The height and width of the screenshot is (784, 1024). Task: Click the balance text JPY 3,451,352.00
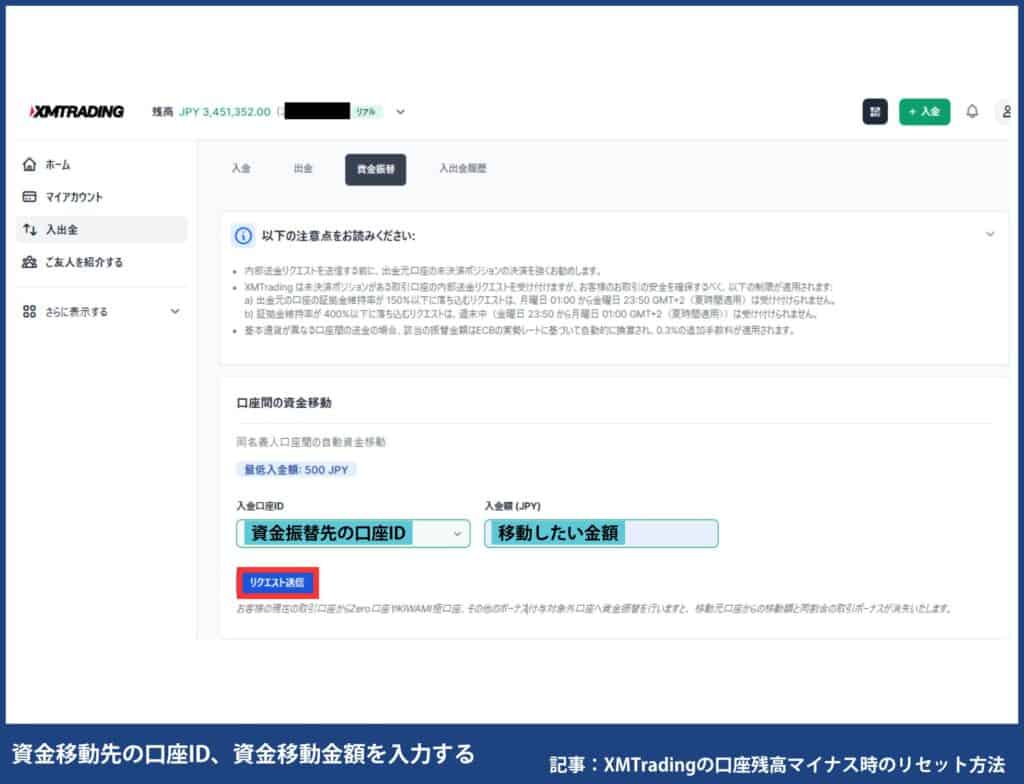coord(225,112)
